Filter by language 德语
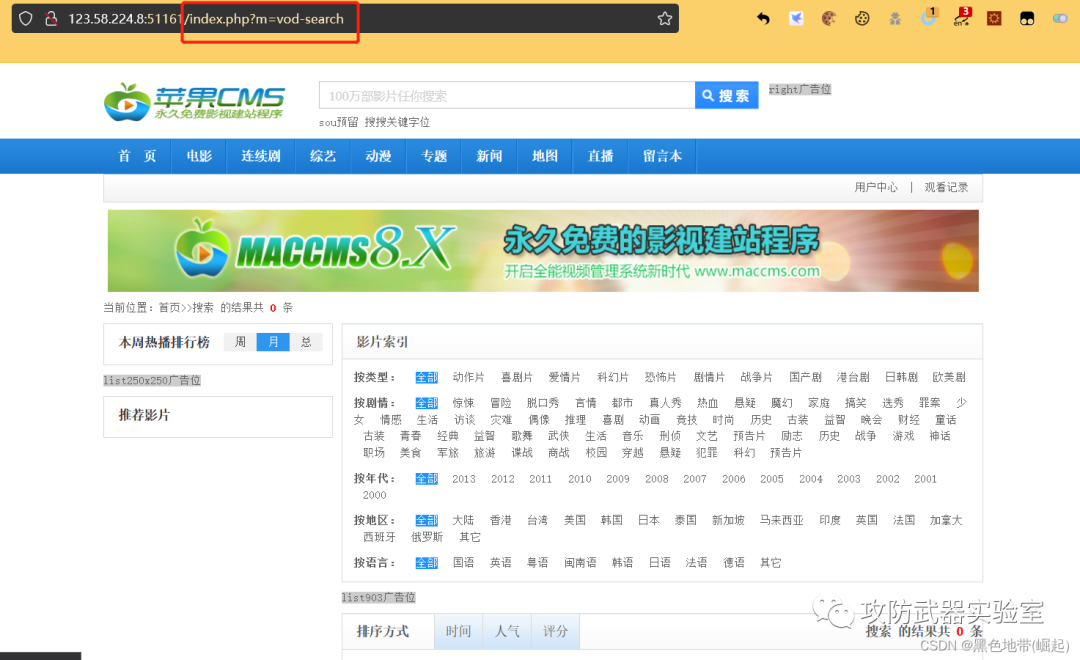This screenshot has width=1080, height=660. 734,563
